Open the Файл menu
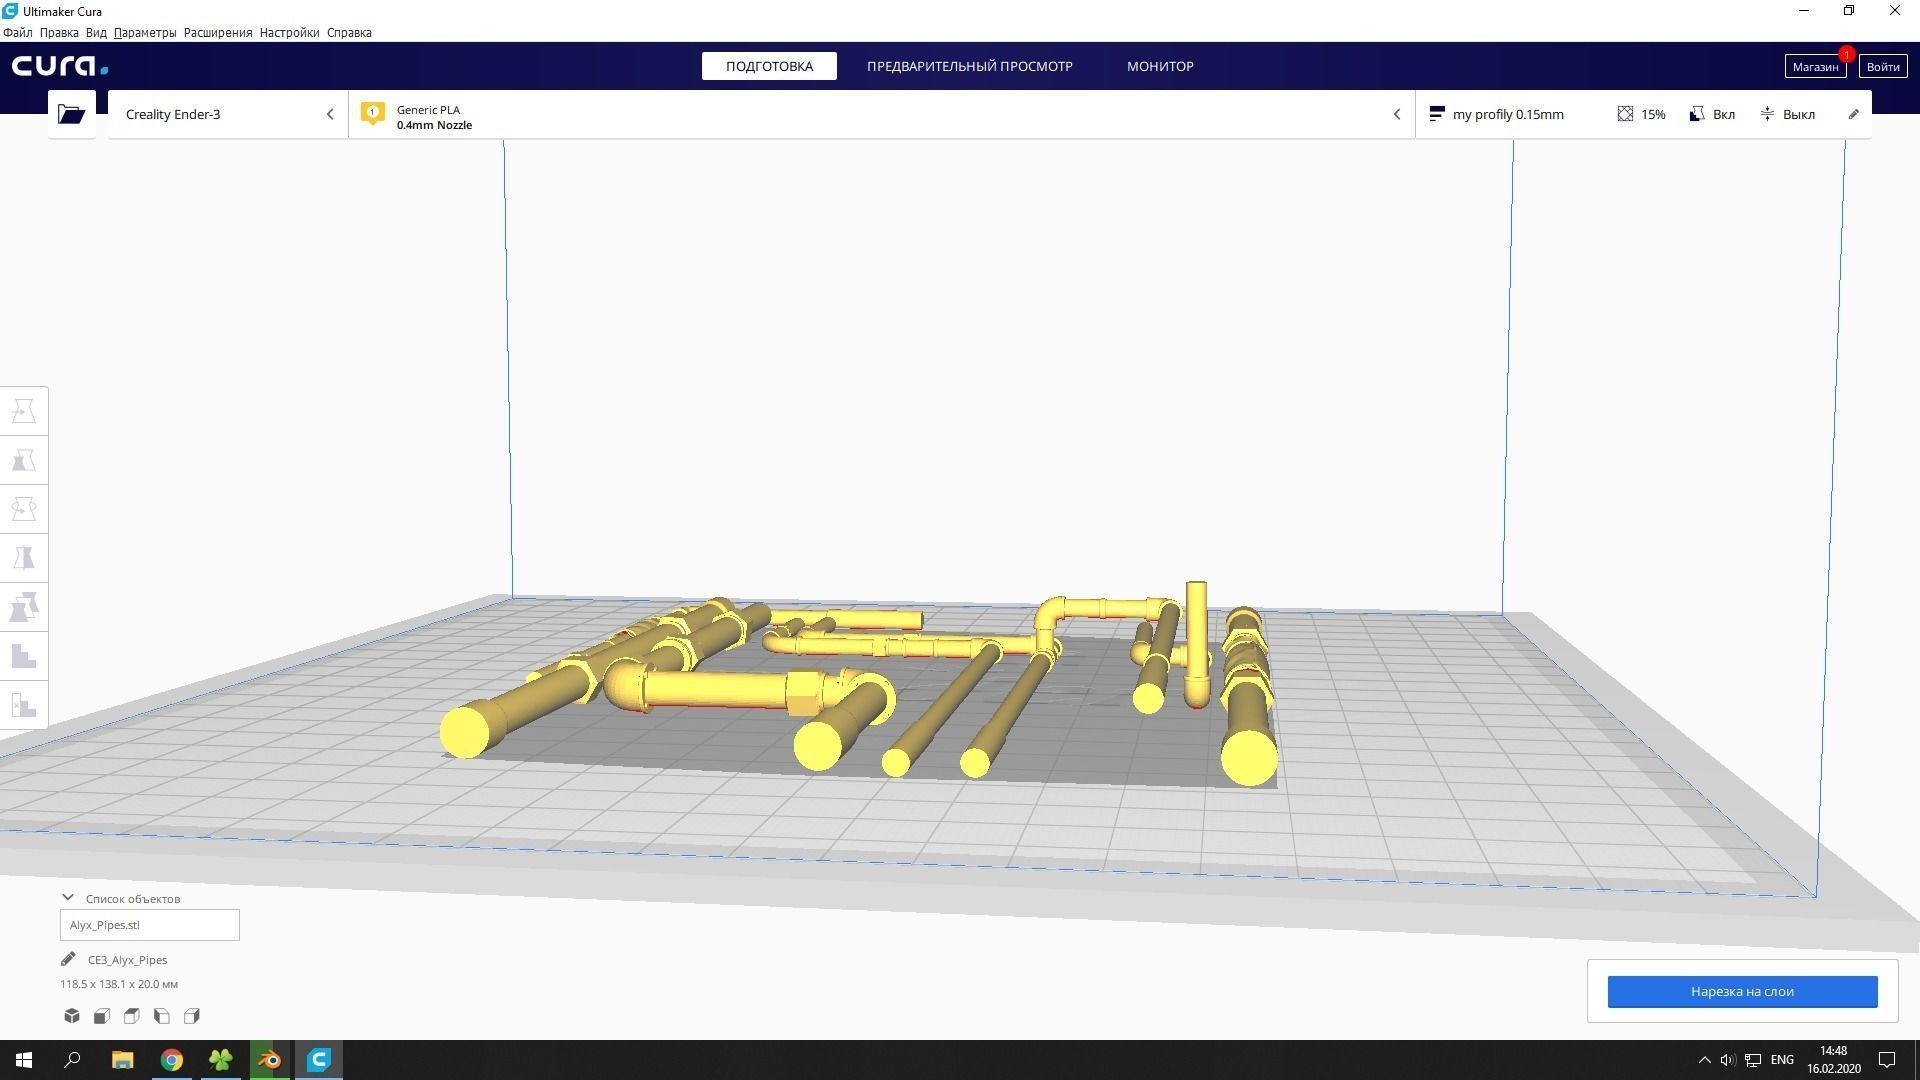Screen dimensions: 1920x1080 coord(18,32)
